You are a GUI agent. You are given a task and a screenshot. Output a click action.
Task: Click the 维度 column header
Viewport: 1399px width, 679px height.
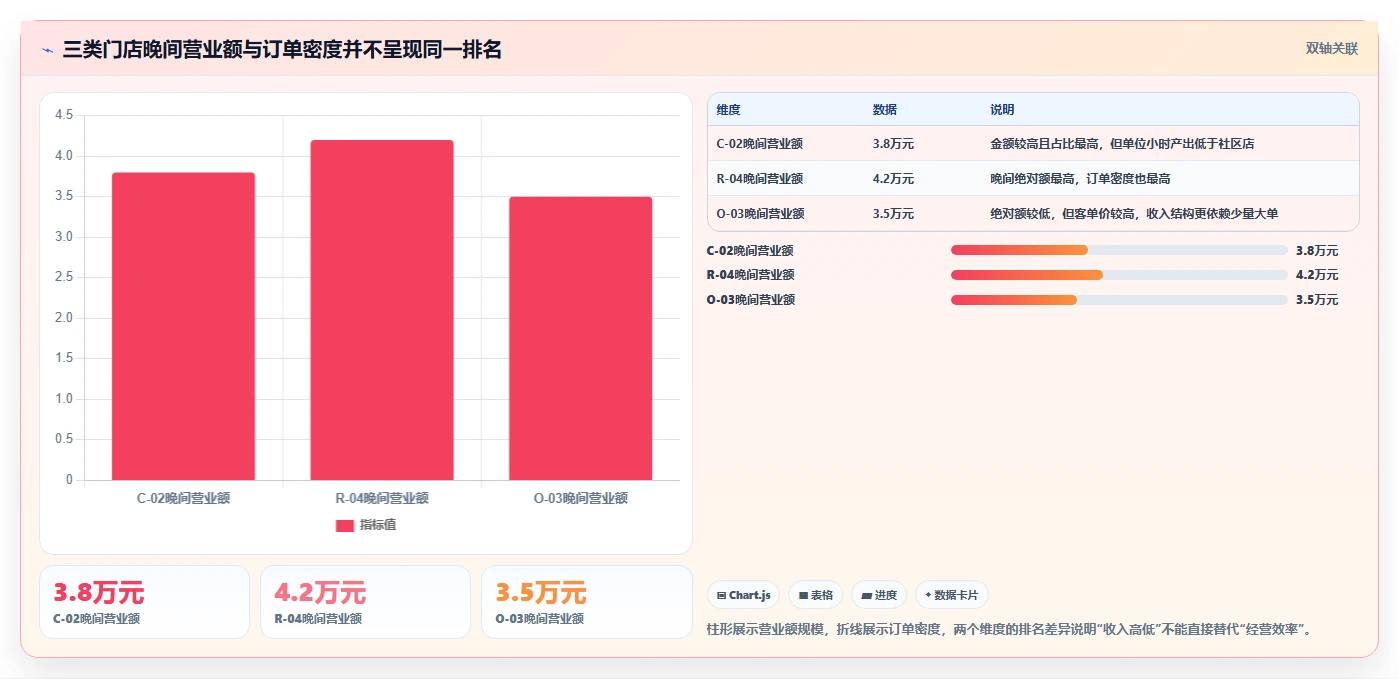click(729, 110)
